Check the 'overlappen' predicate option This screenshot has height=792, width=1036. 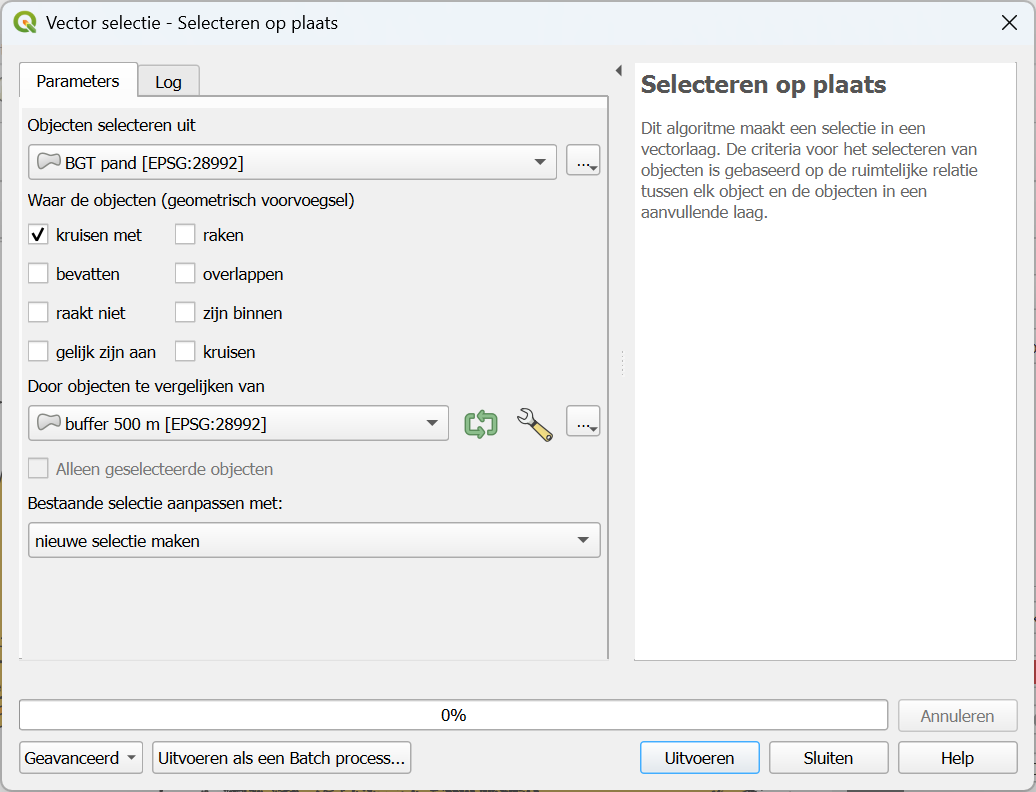click(185, 274)
